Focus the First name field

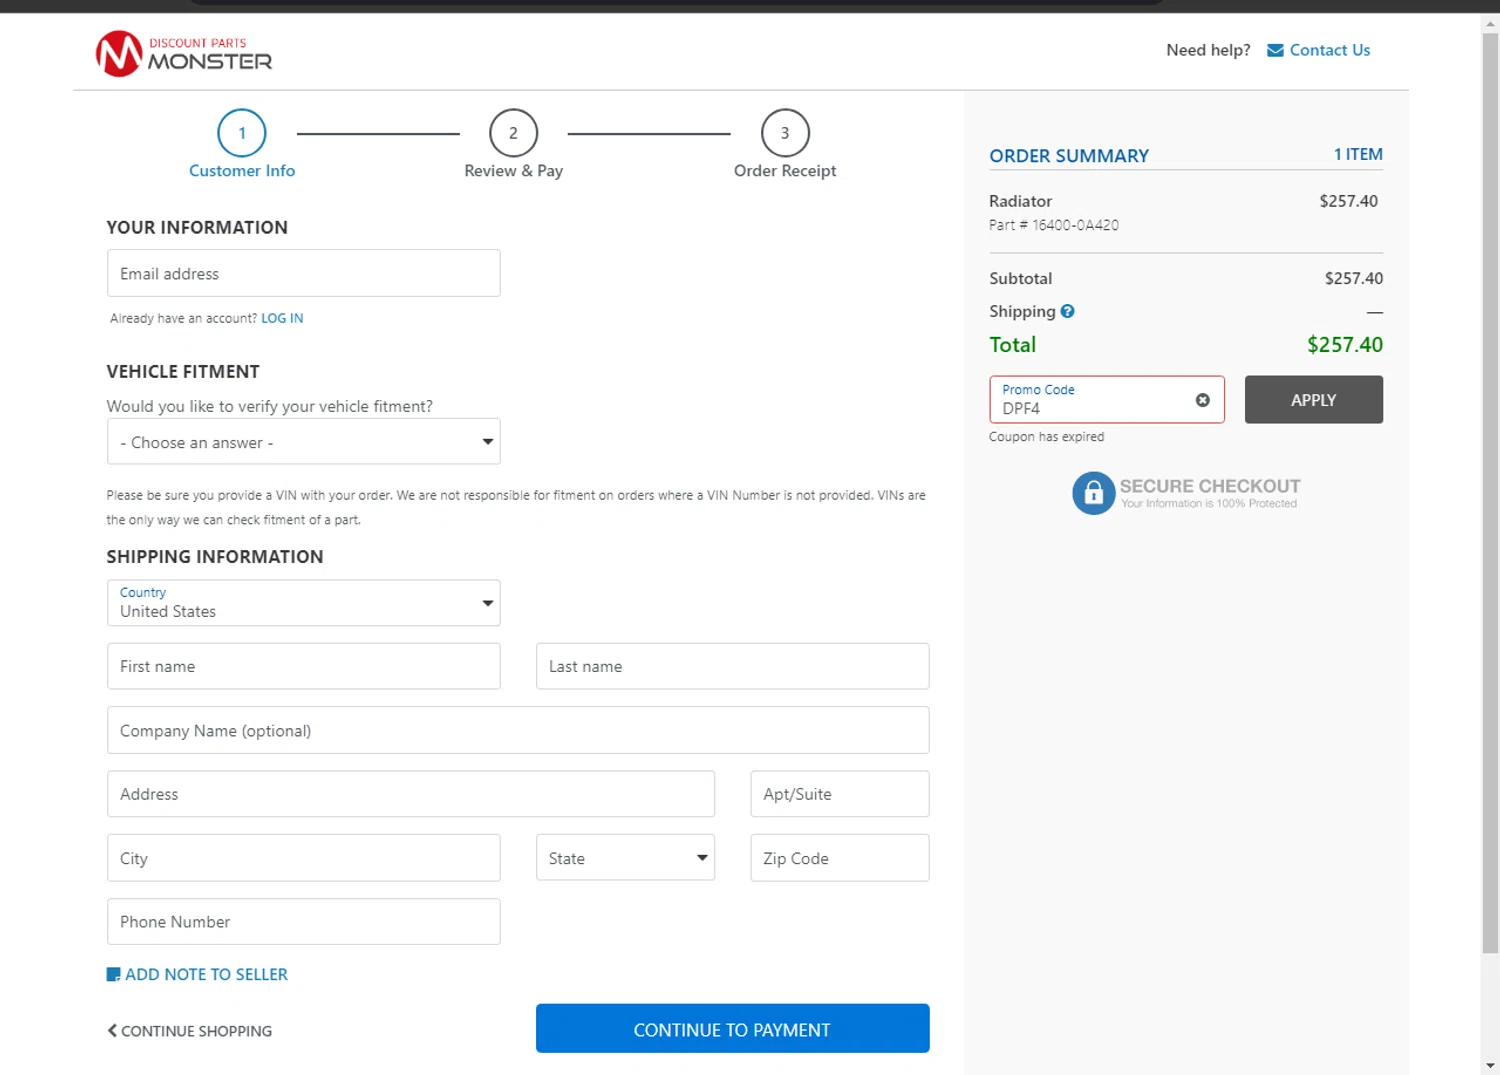tap(303, 666)
